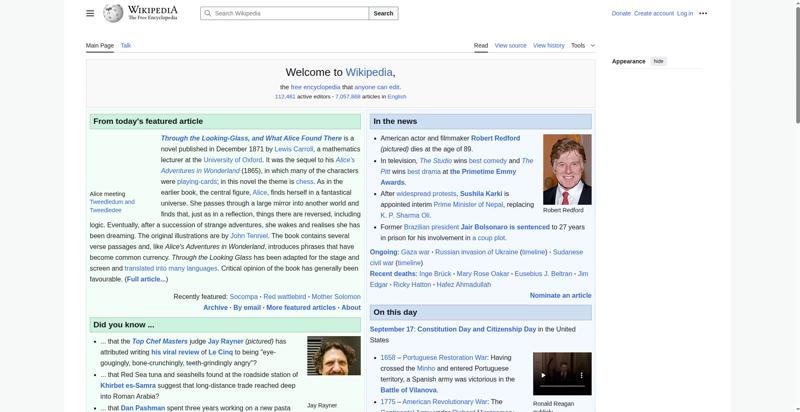
Task: Switch to the Talk tab
Action: tap(126, 45)
